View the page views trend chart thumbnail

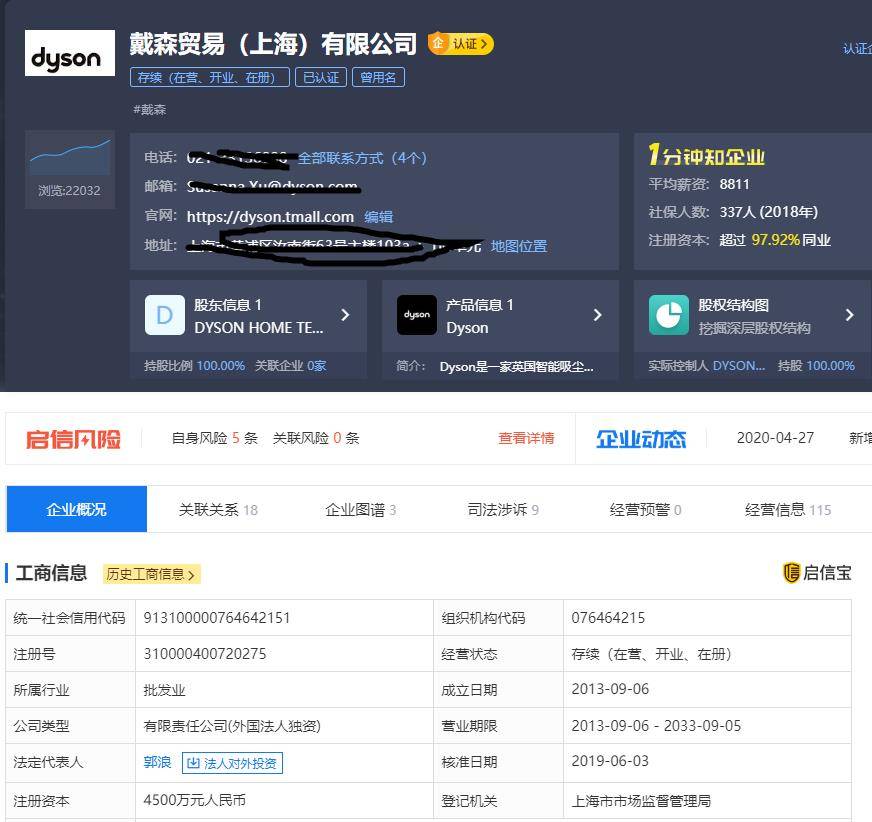pos(70,157)
